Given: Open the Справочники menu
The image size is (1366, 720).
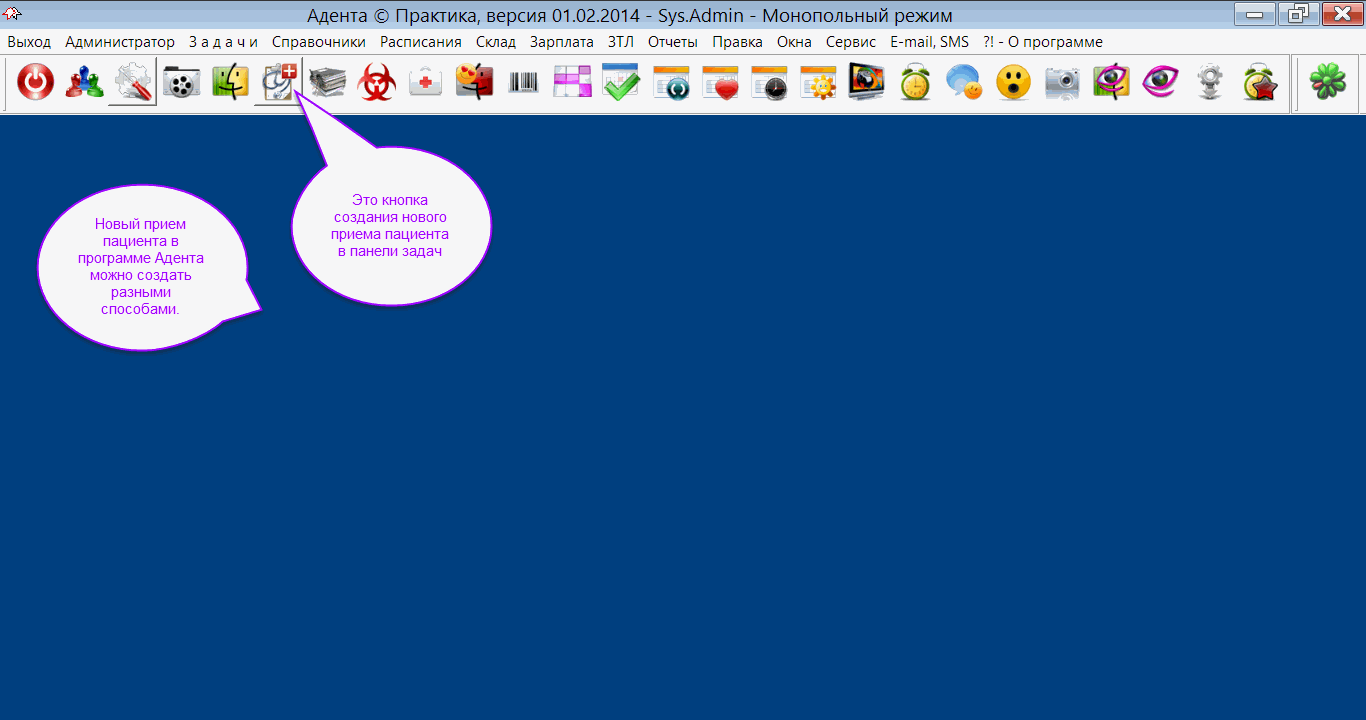Looking at the screenshot, I should pos(318,42).
